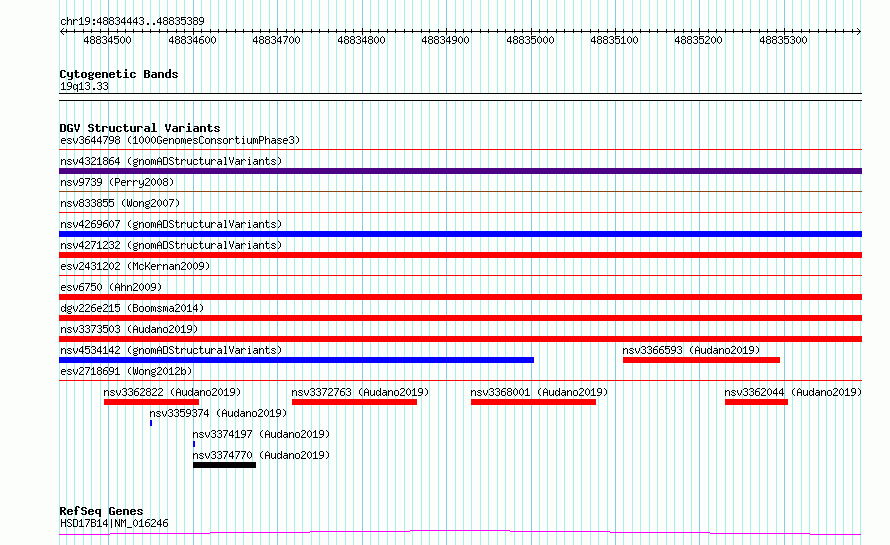Click ruler position 48834700

point(276,40)
